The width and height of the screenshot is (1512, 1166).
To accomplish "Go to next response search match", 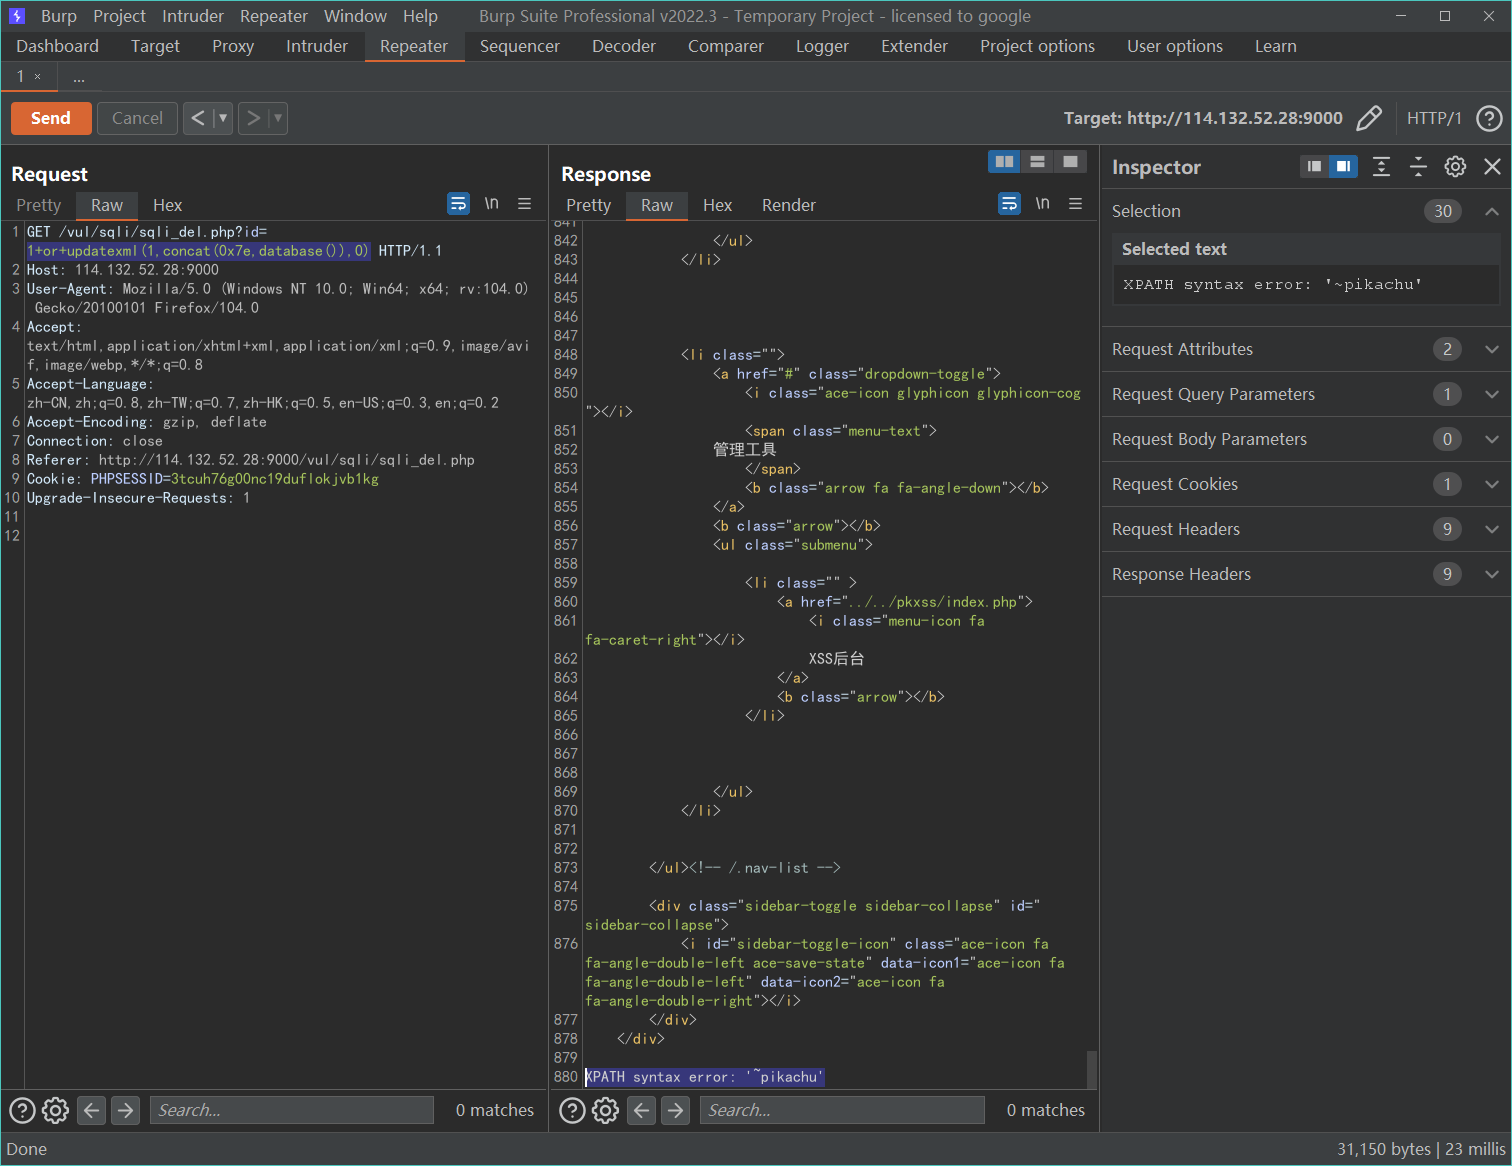I will (676, 1110).
